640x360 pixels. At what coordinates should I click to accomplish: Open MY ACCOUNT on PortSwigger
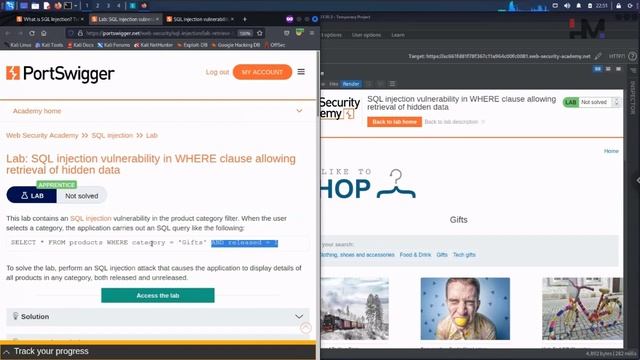point(262,72)
